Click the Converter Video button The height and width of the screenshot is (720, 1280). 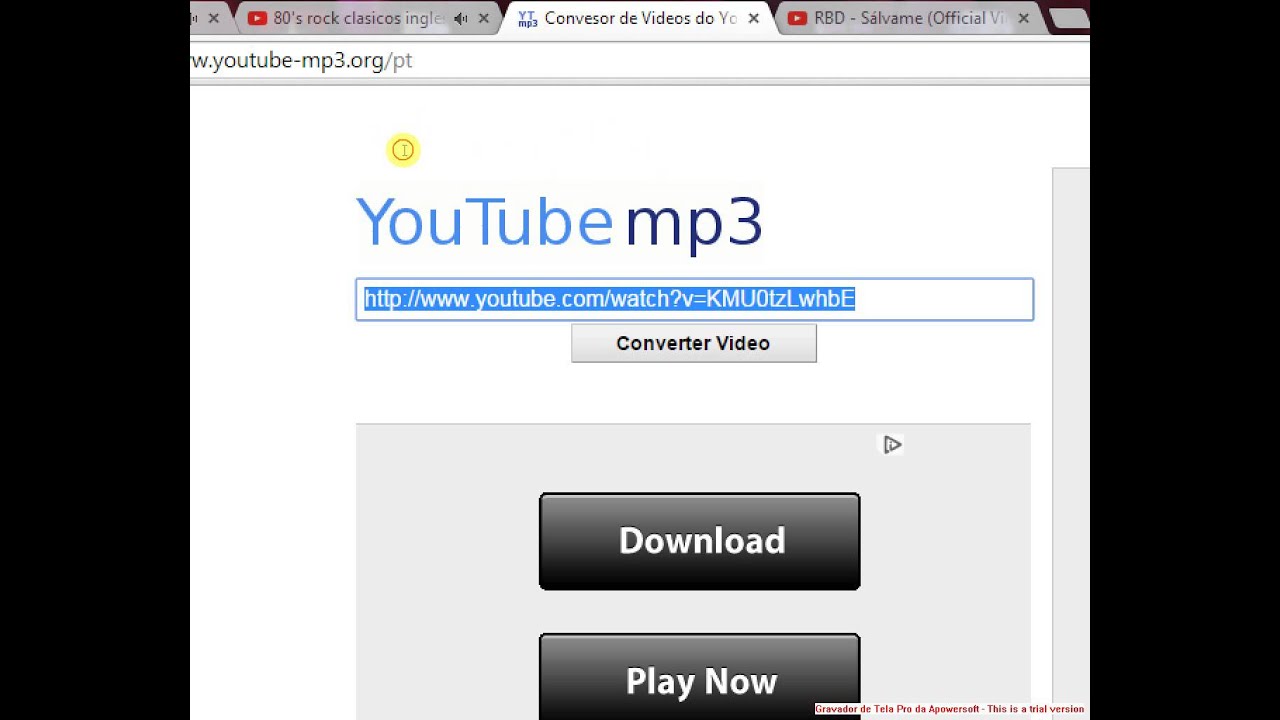click(x=693, y=343)
